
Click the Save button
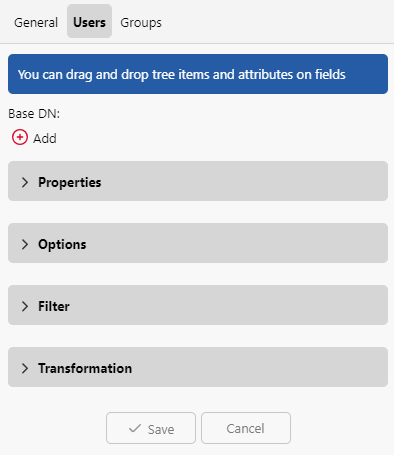151,428
